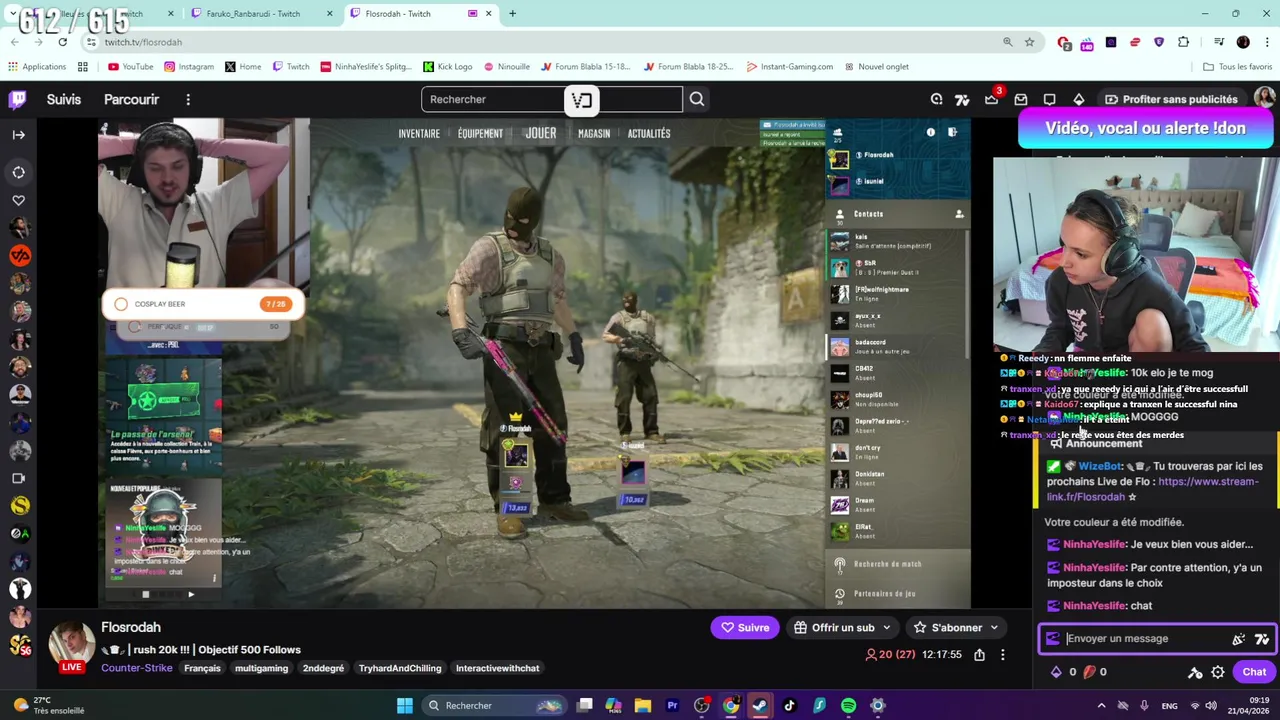The height and width of the screenshot is (720, 1280).
Task: Click the browser reload button
Action: tap(62, 42)
